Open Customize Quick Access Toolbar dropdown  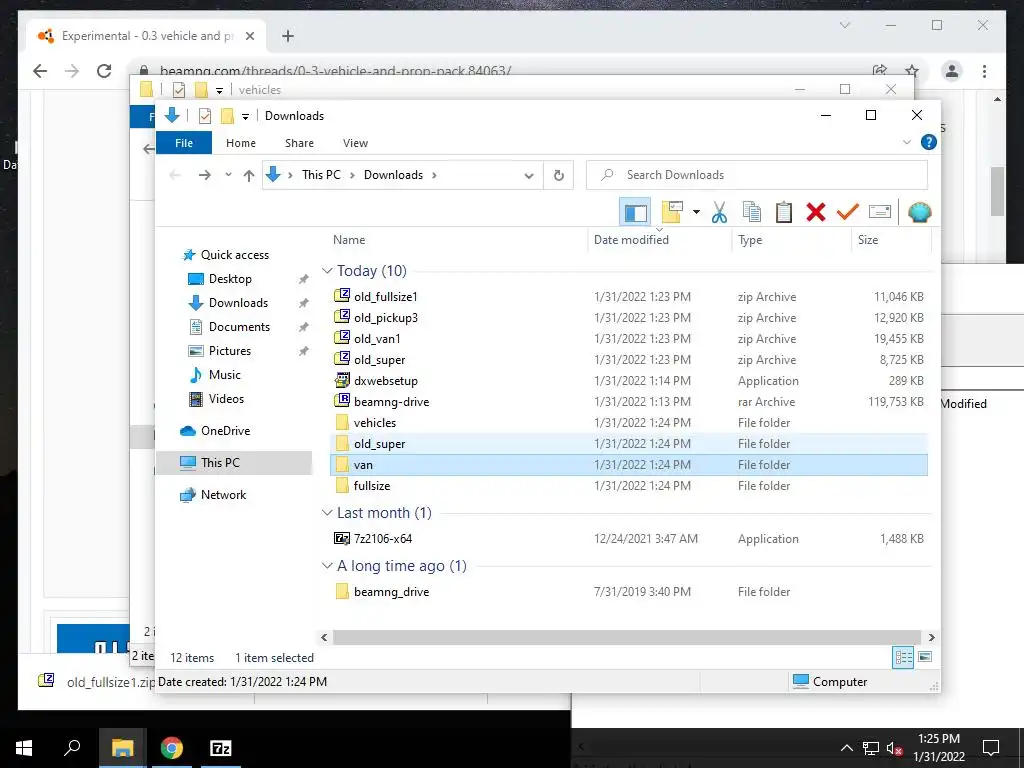click(x=245, y=117)
